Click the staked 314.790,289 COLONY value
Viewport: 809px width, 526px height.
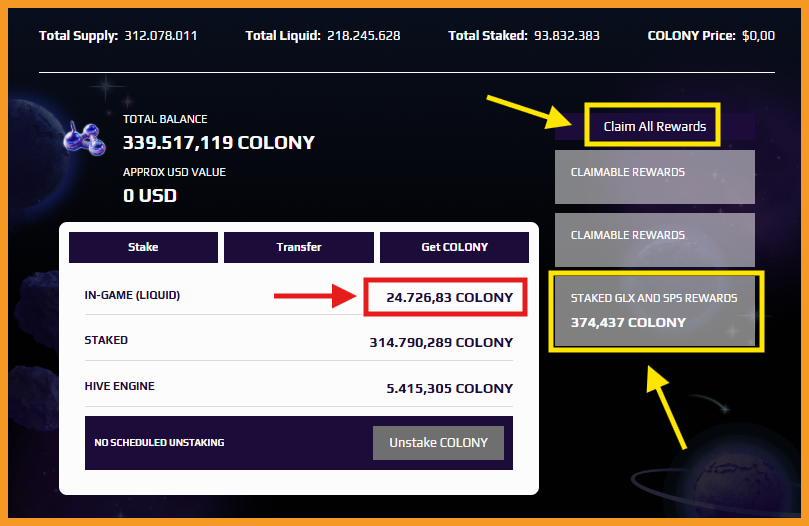(441, 343)
